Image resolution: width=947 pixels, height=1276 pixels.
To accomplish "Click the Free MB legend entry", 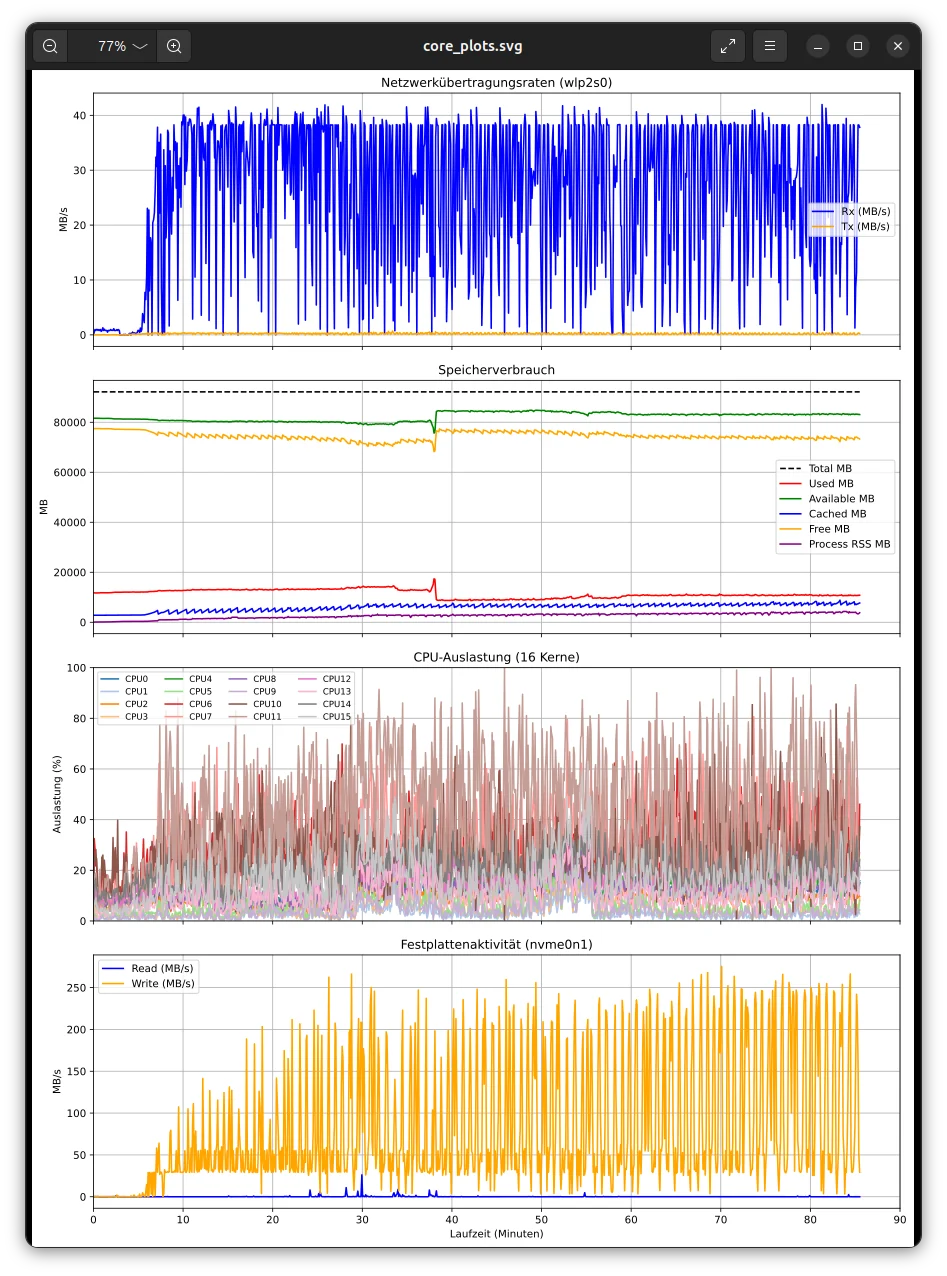I will click(x=815, y=529).
